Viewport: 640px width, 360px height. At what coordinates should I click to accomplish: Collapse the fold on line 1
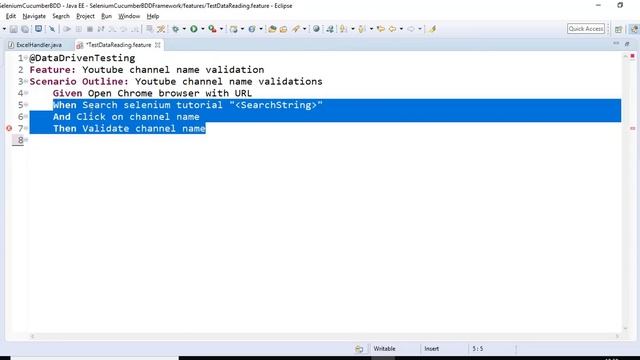pos(26,58)
